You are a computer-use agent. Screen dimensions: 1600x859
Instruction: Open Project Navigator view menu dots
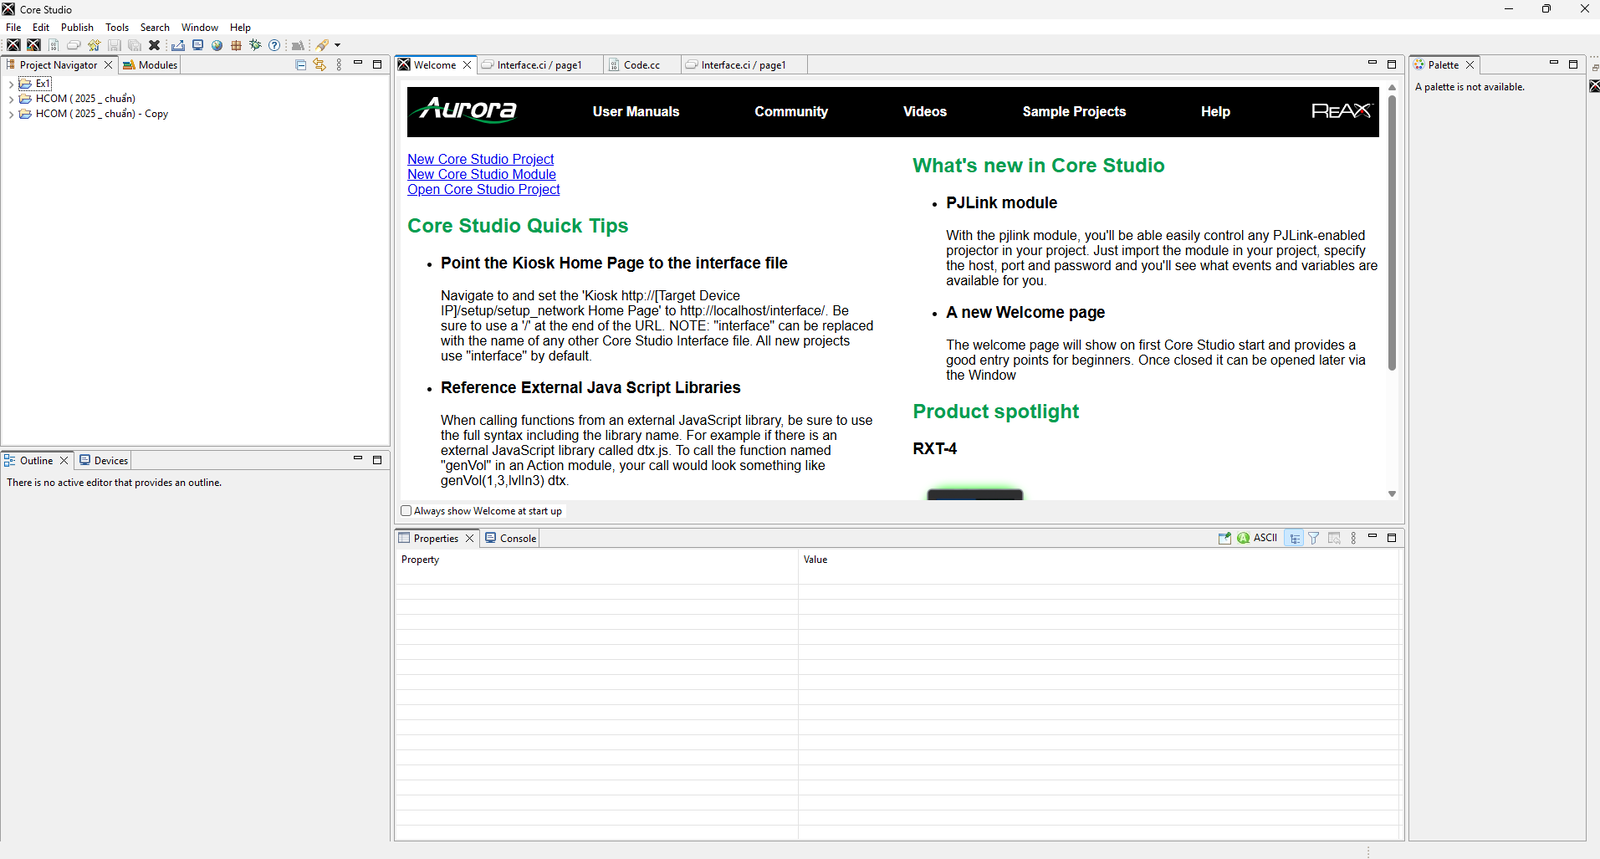click(x=339, y=65)
